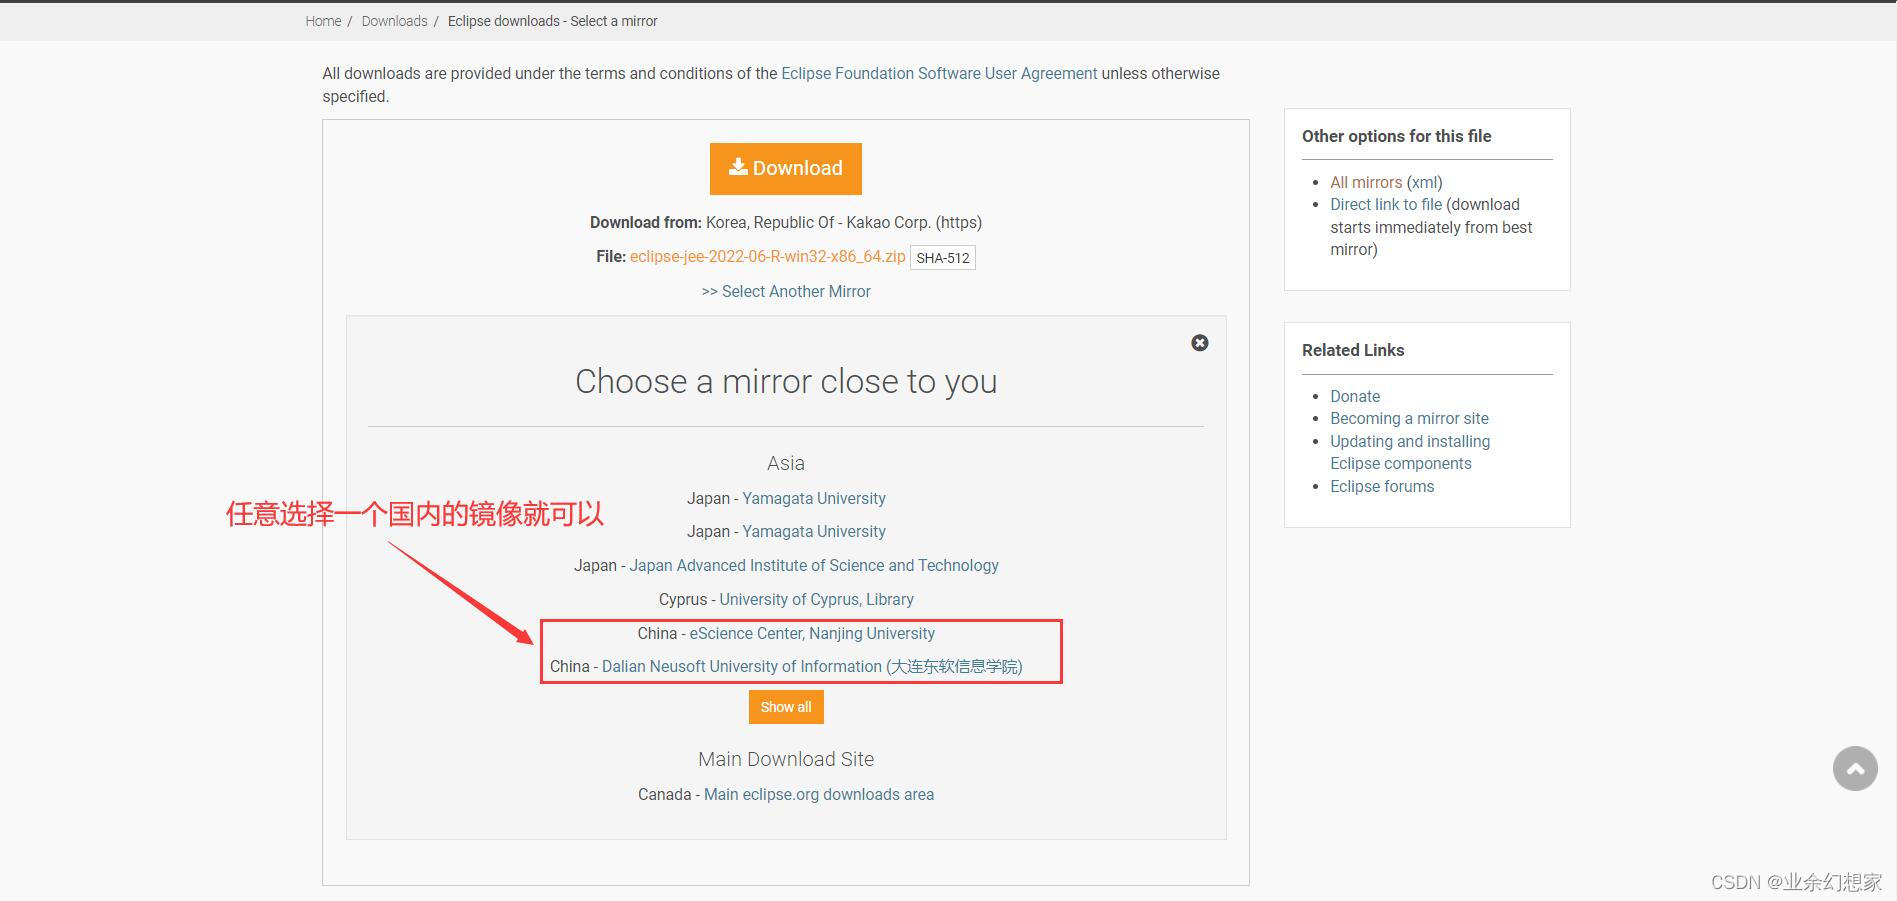Screen dimensions: 1897x901
Task: Click the orange Download button
Action: 786,168
